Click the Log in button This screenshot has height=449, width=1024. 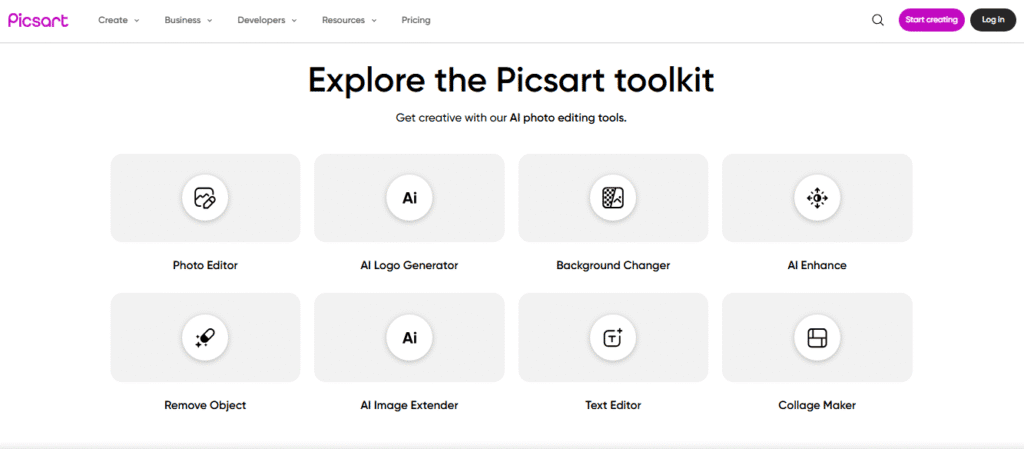[993, 20]
